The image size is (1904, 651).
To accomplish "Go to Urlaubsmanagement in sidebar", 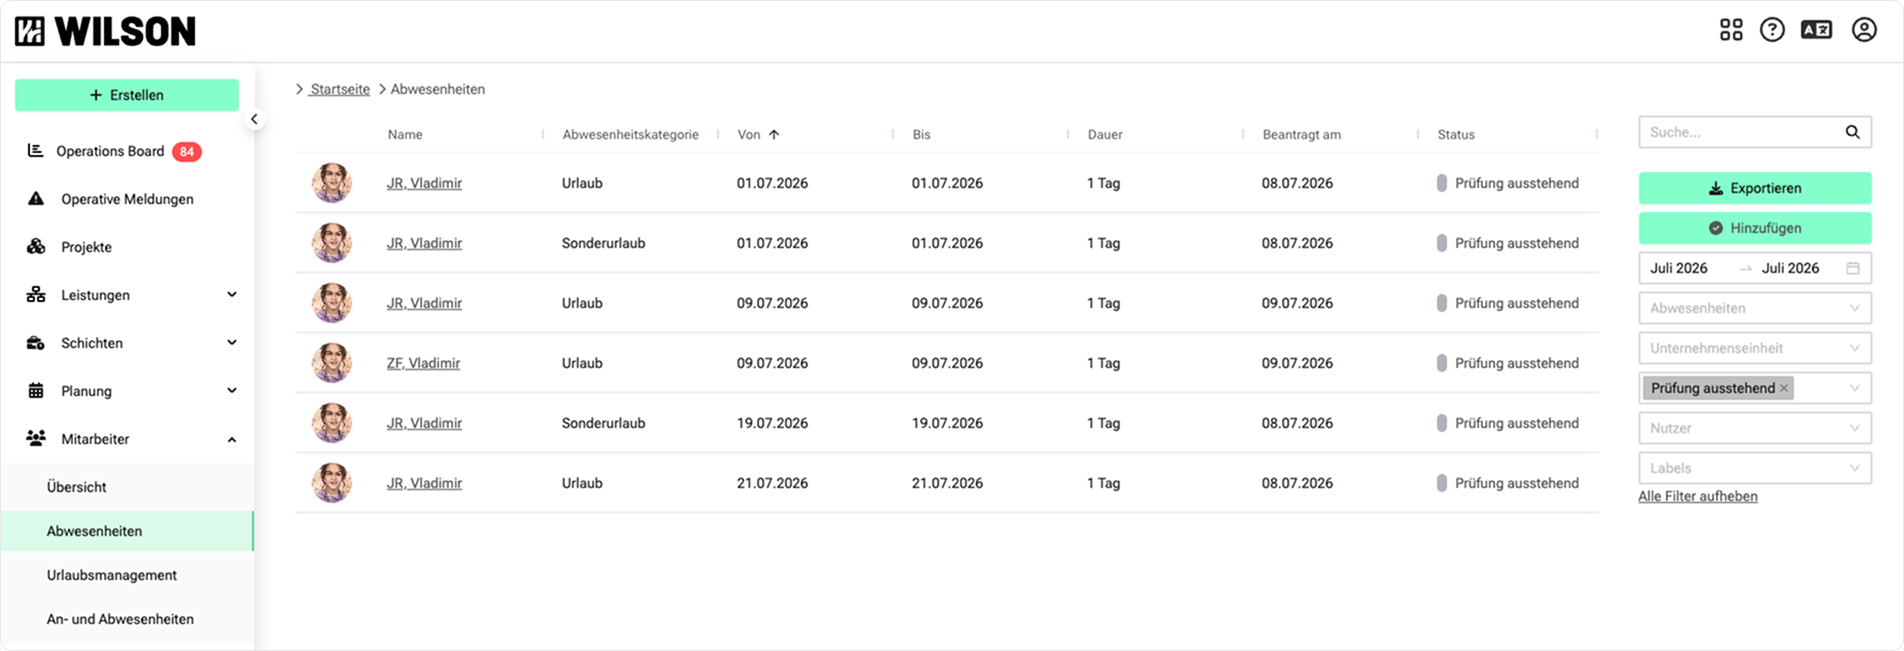I will [112, 575].
